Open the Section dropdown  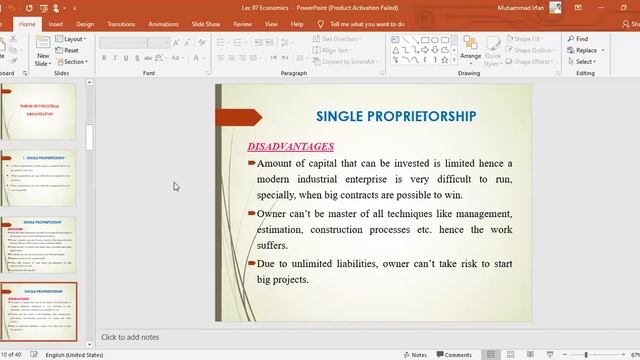[x=72, y=62]
